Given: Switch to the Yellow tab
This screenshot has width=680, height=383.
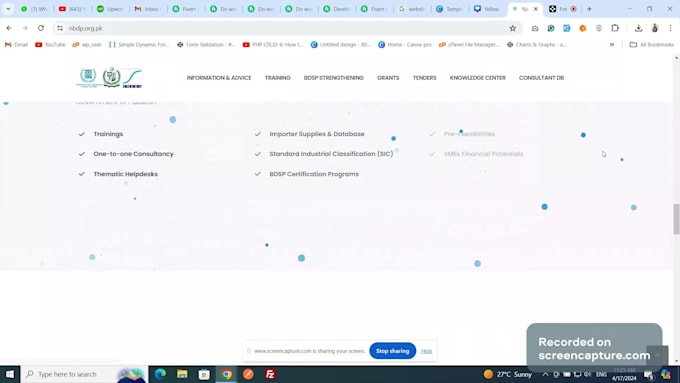Looking at the screenshot, I should pos(487,9).
